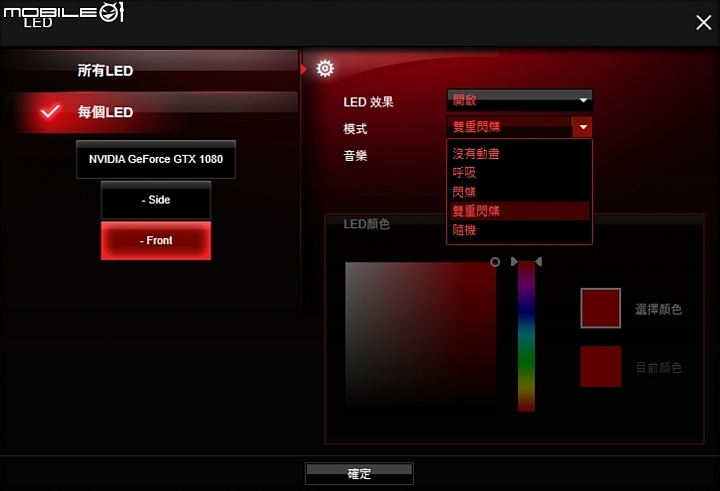Click the LED 效果 label
The image size is (720, 491).
(x=368, y=102)
